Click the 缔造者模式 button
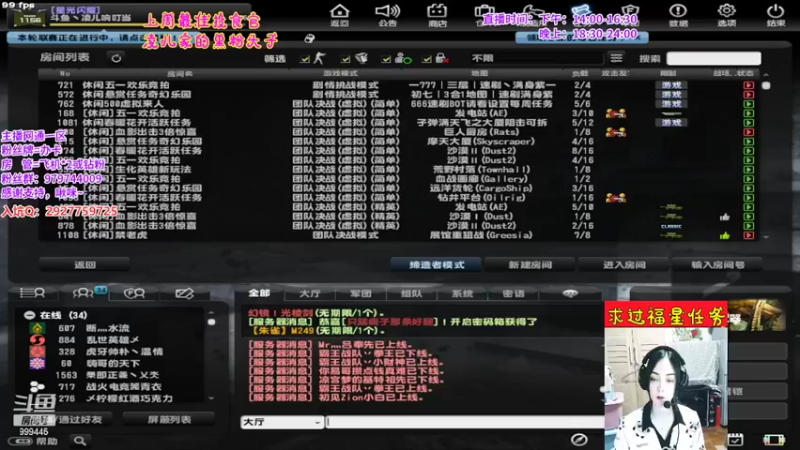Image resolution: width=800 pixels, height=450 pixels. 436,264
